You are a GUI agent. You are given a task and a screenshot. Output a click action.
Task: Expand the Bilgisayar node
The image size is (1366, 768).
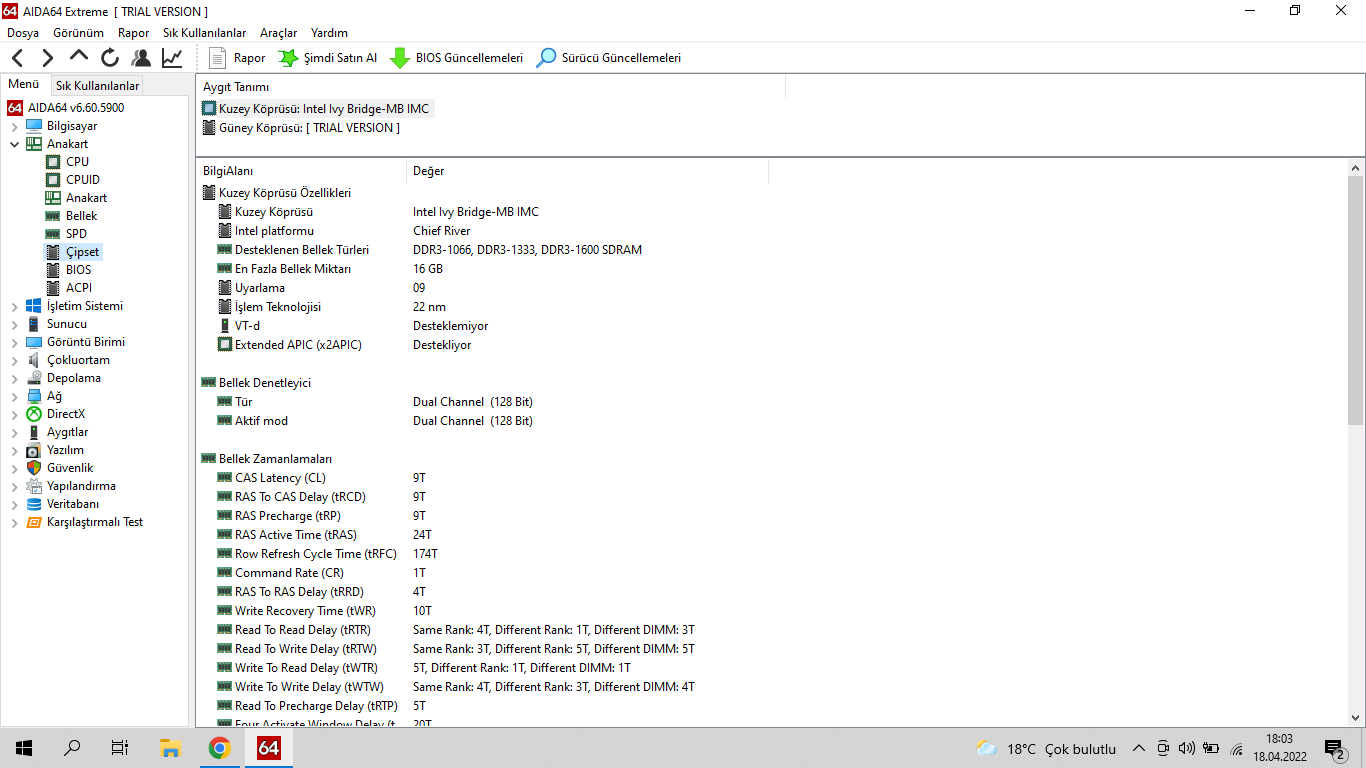pos(15,126)
